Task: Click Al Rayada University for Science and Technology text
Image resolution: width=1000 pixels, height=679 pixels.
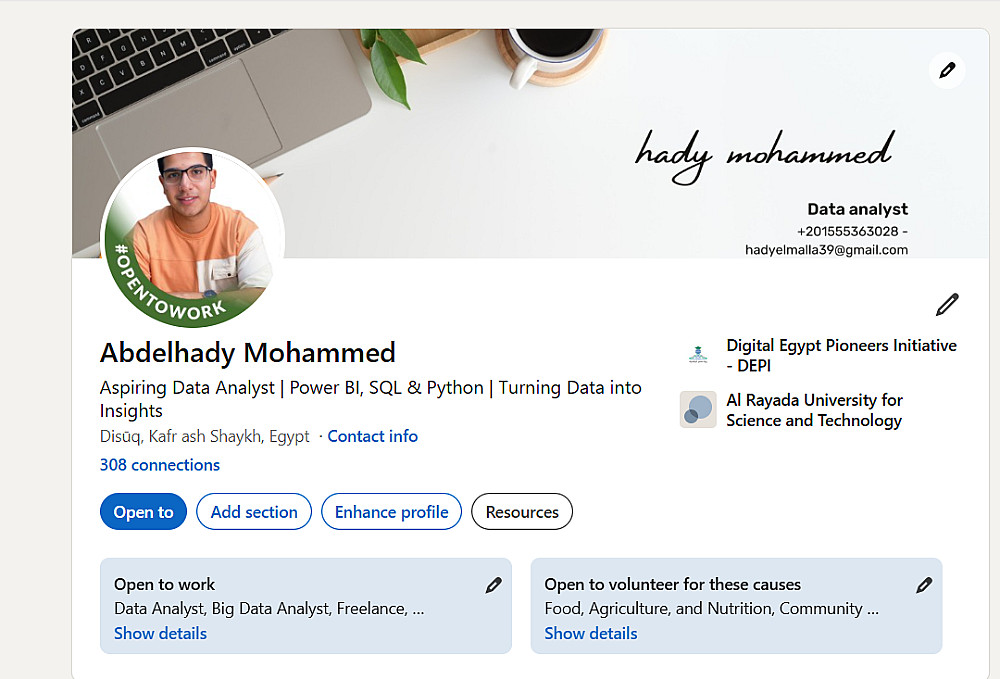Action: click(x=814, y=410)
